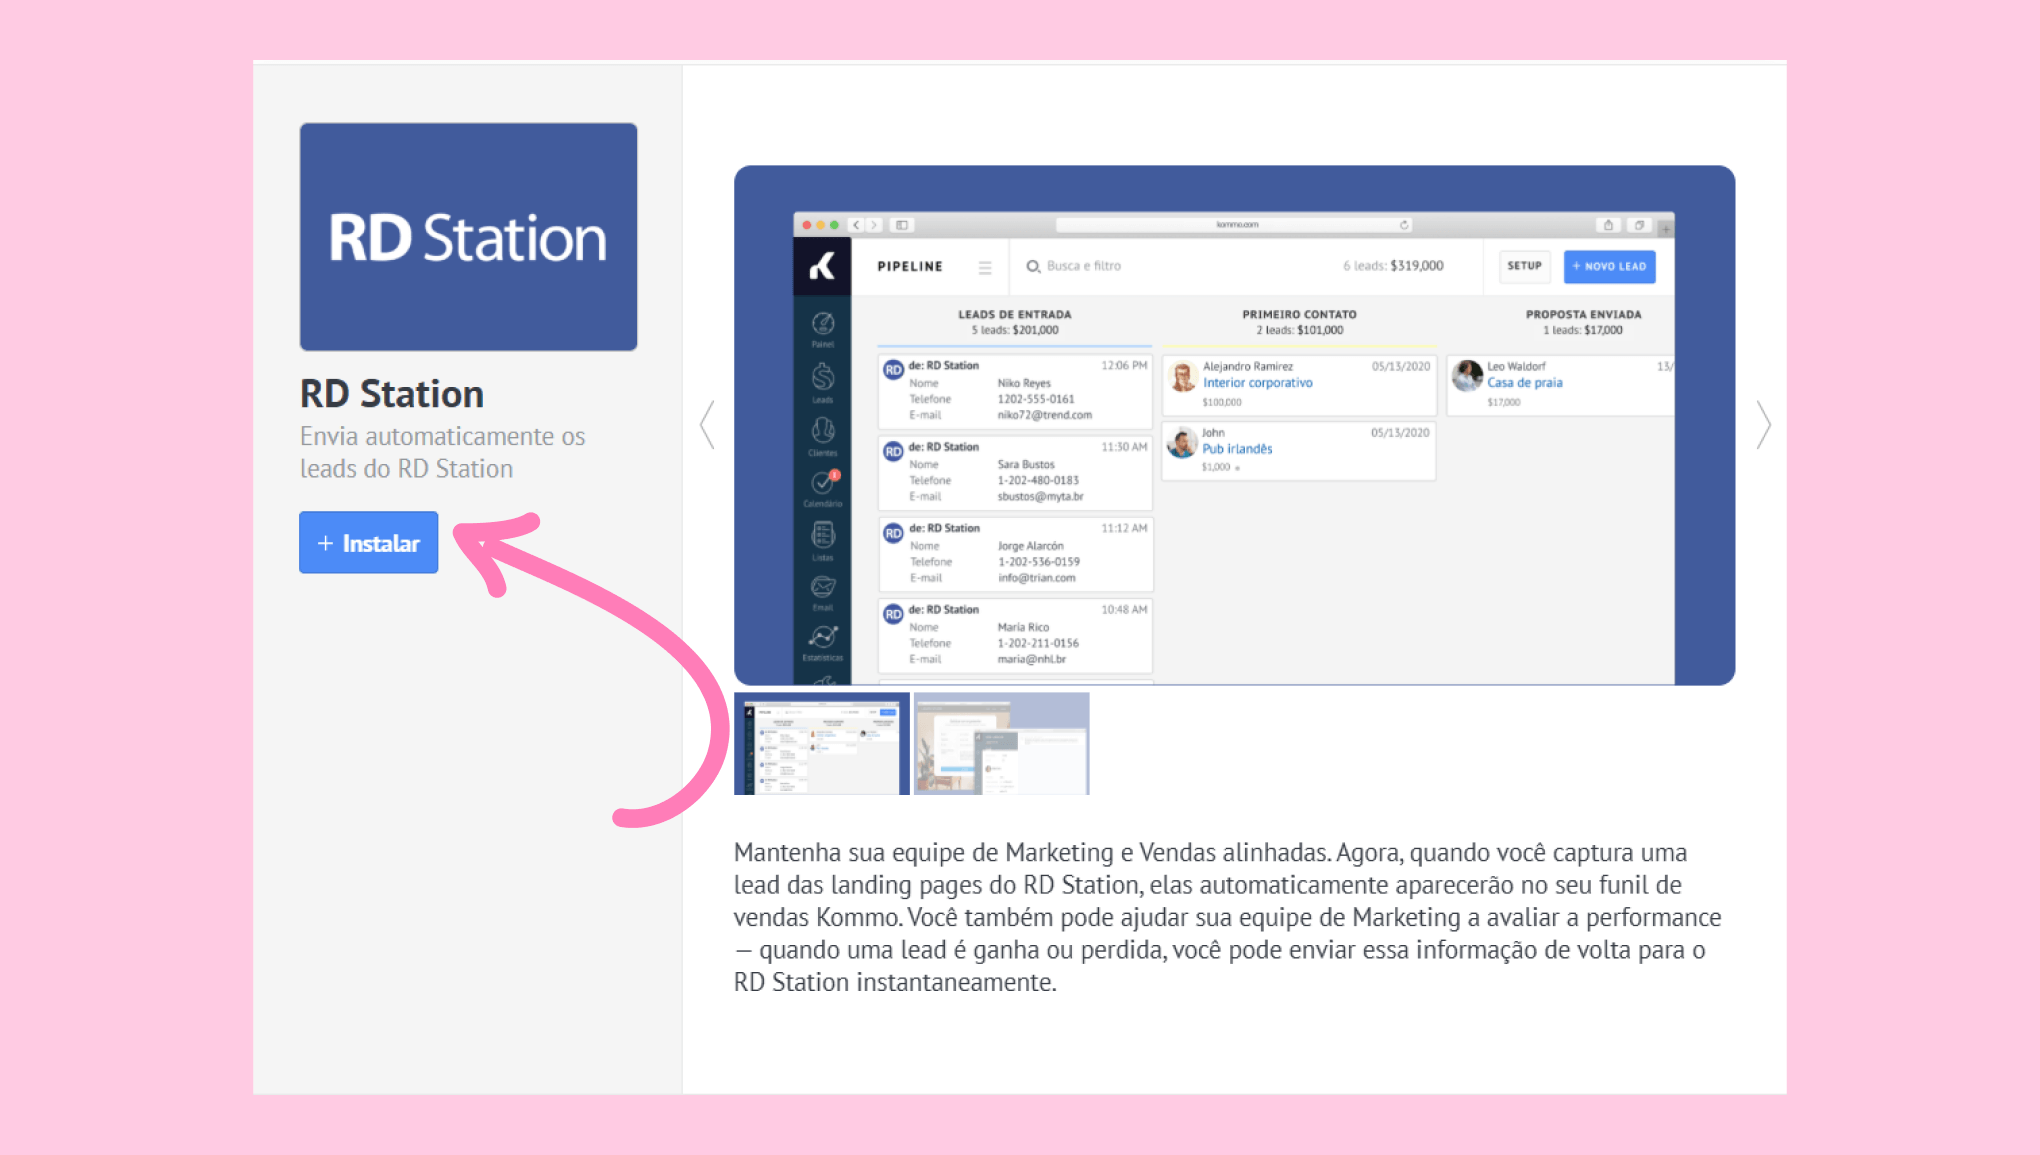
Task: Open the Estatísticas chart icon
Action: [x=822, y=637]
